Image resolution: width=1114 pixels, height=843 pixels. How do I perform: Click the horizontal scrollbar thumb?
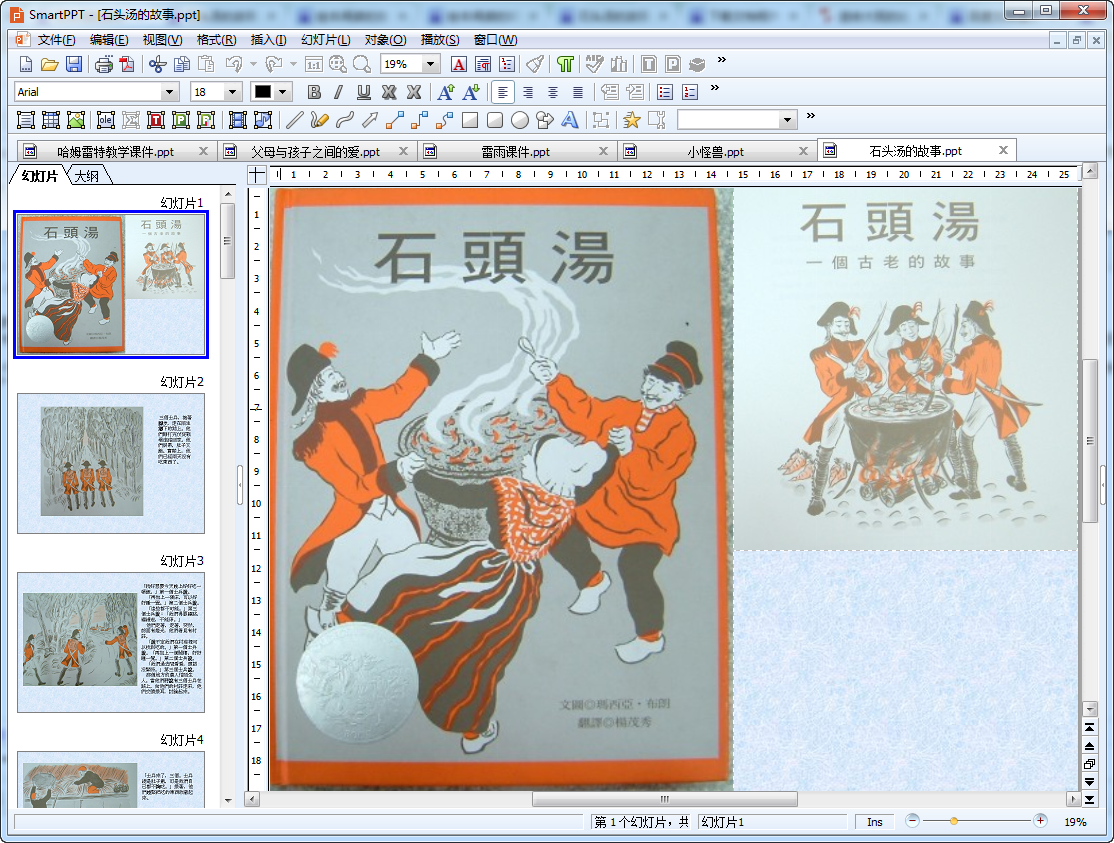click(664, 799)
